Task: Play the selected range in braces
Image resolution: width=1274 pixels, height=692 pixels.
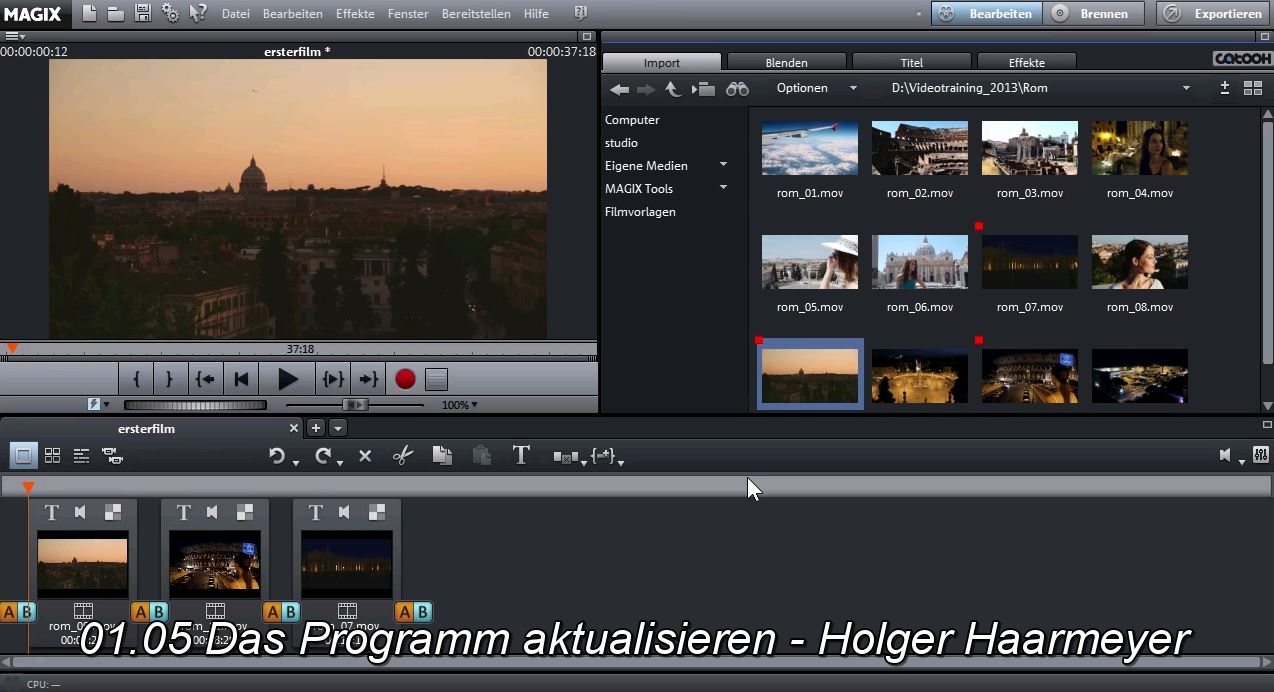Action: point(333,379)
